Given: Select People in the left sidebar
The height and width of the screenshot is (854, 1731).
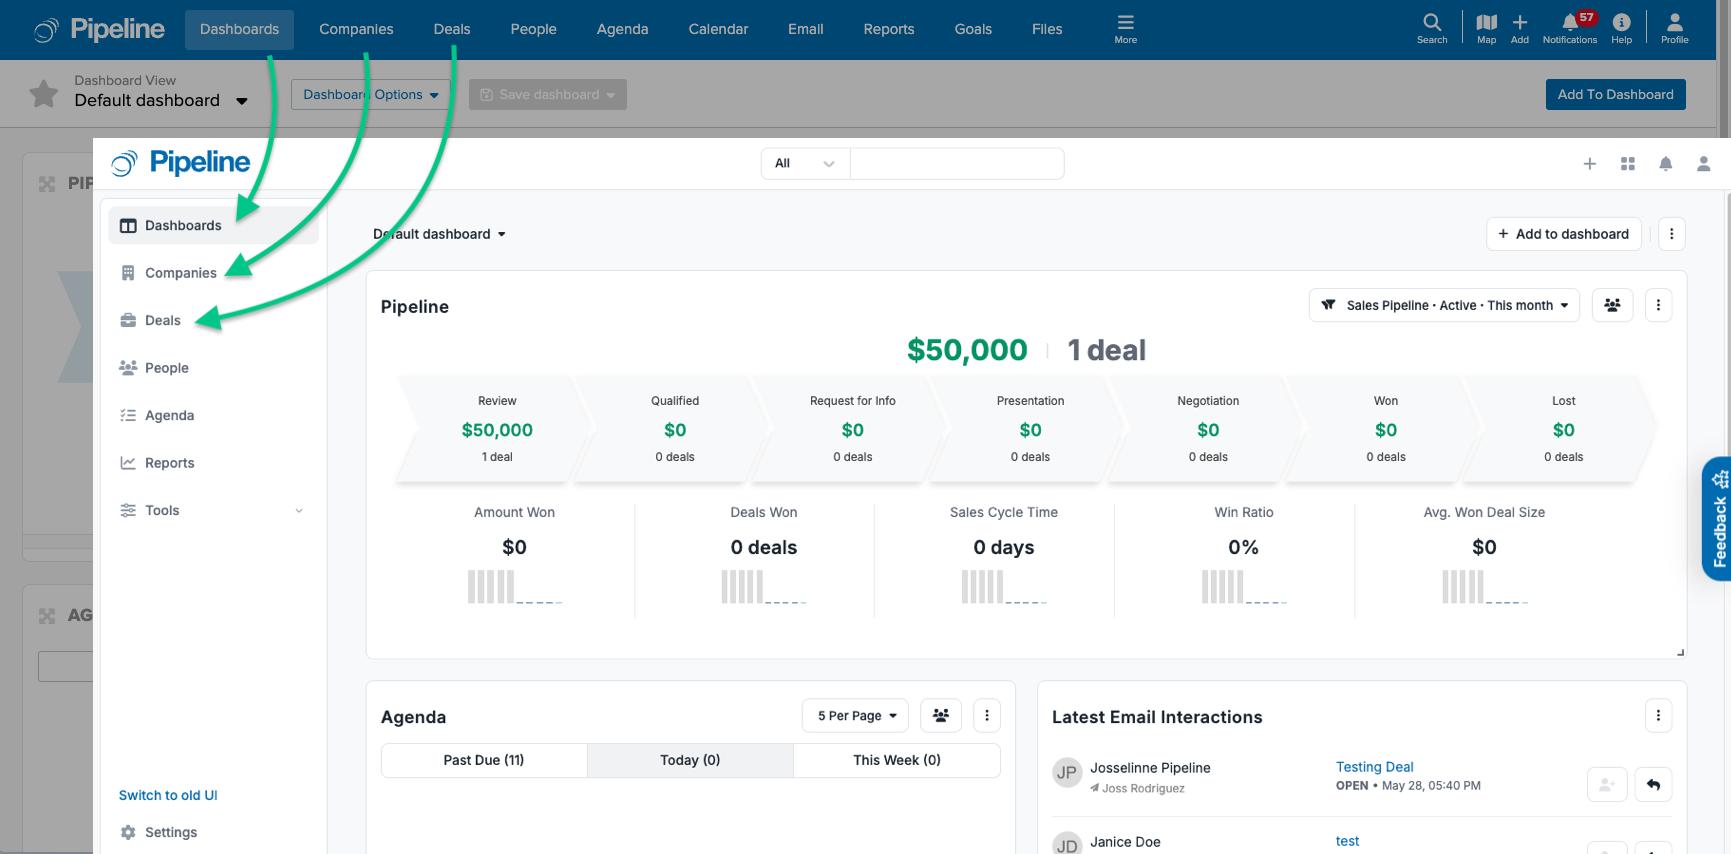Looking at the screenshot, I should (x=213, y=368).
